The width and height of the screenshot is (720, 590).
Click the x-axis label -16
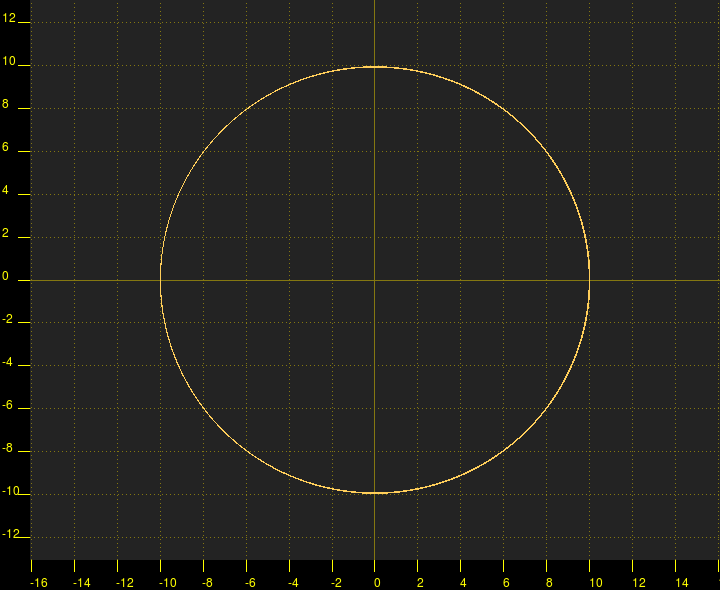39,583
